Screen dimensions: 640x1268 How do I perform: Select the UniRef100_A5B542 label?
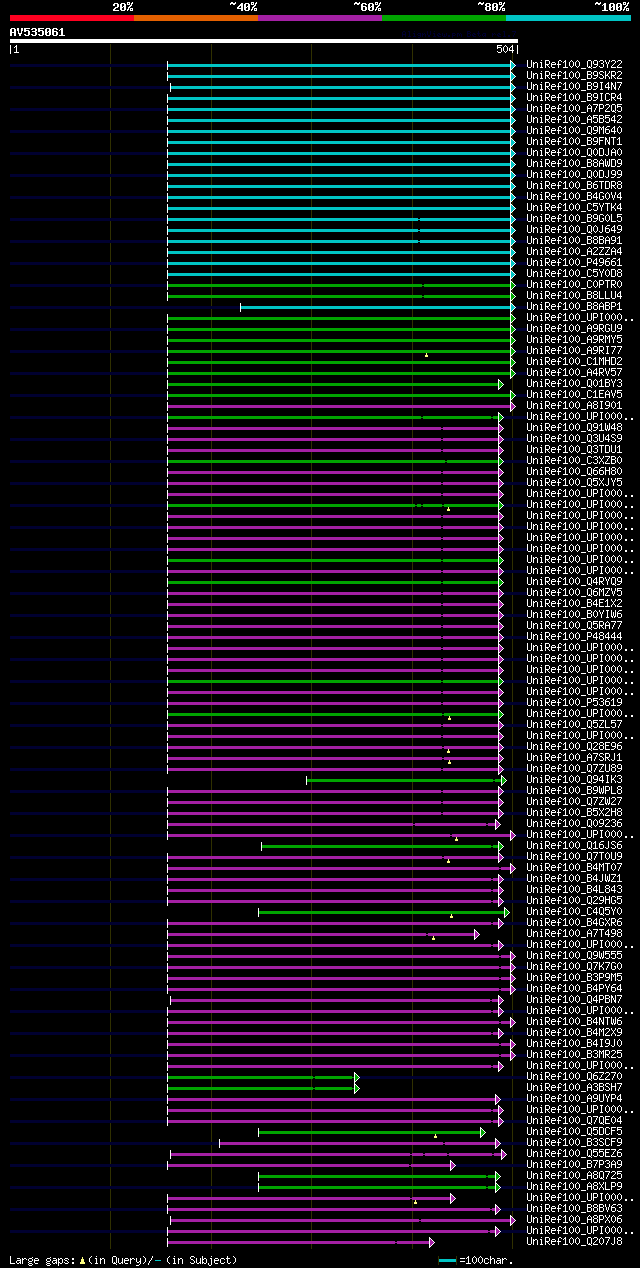574,119
